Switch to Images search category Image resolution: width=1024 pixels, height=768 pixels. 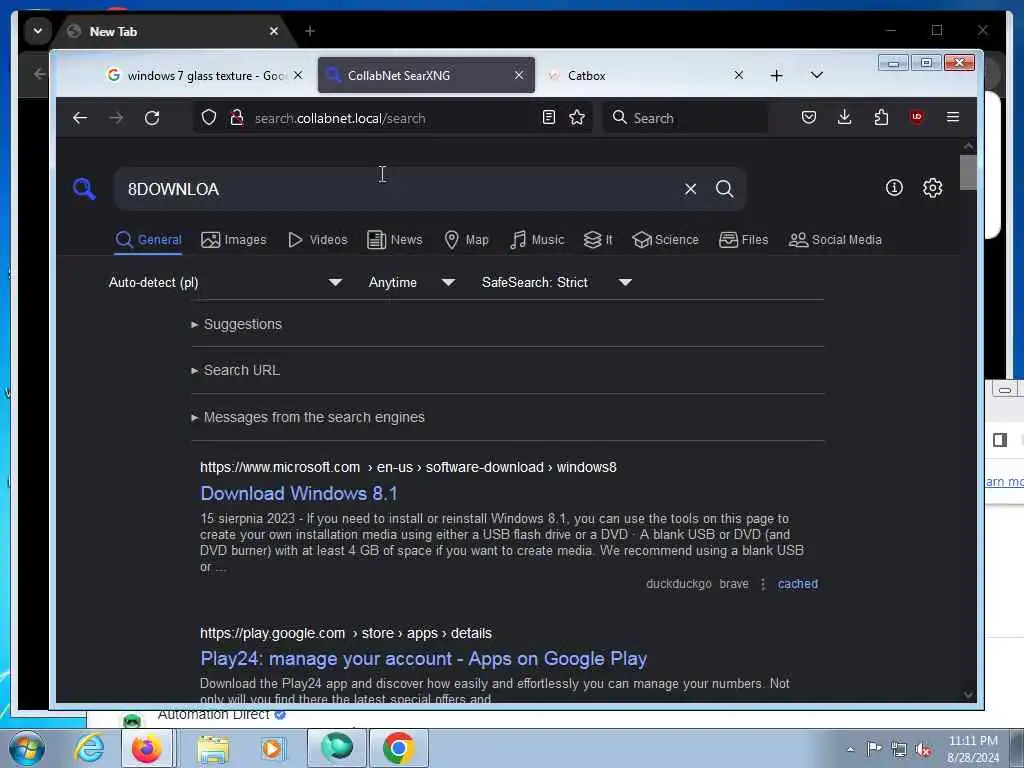pos(234,240)
